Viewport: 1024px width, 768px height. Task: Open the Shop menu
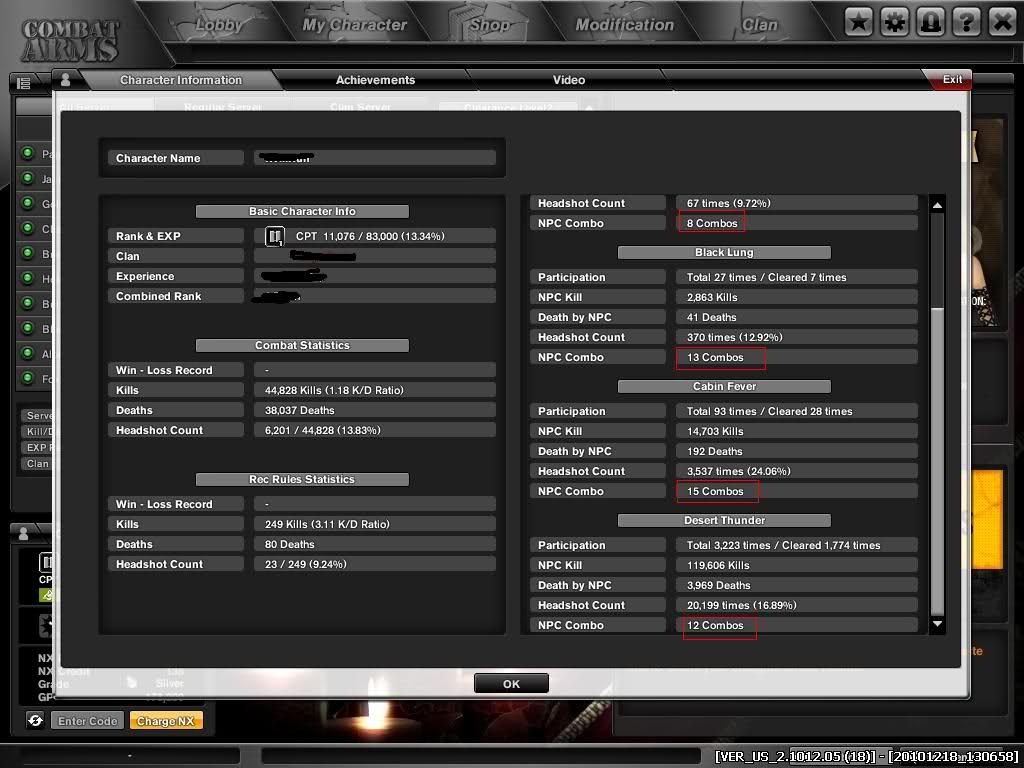(489, 25)
